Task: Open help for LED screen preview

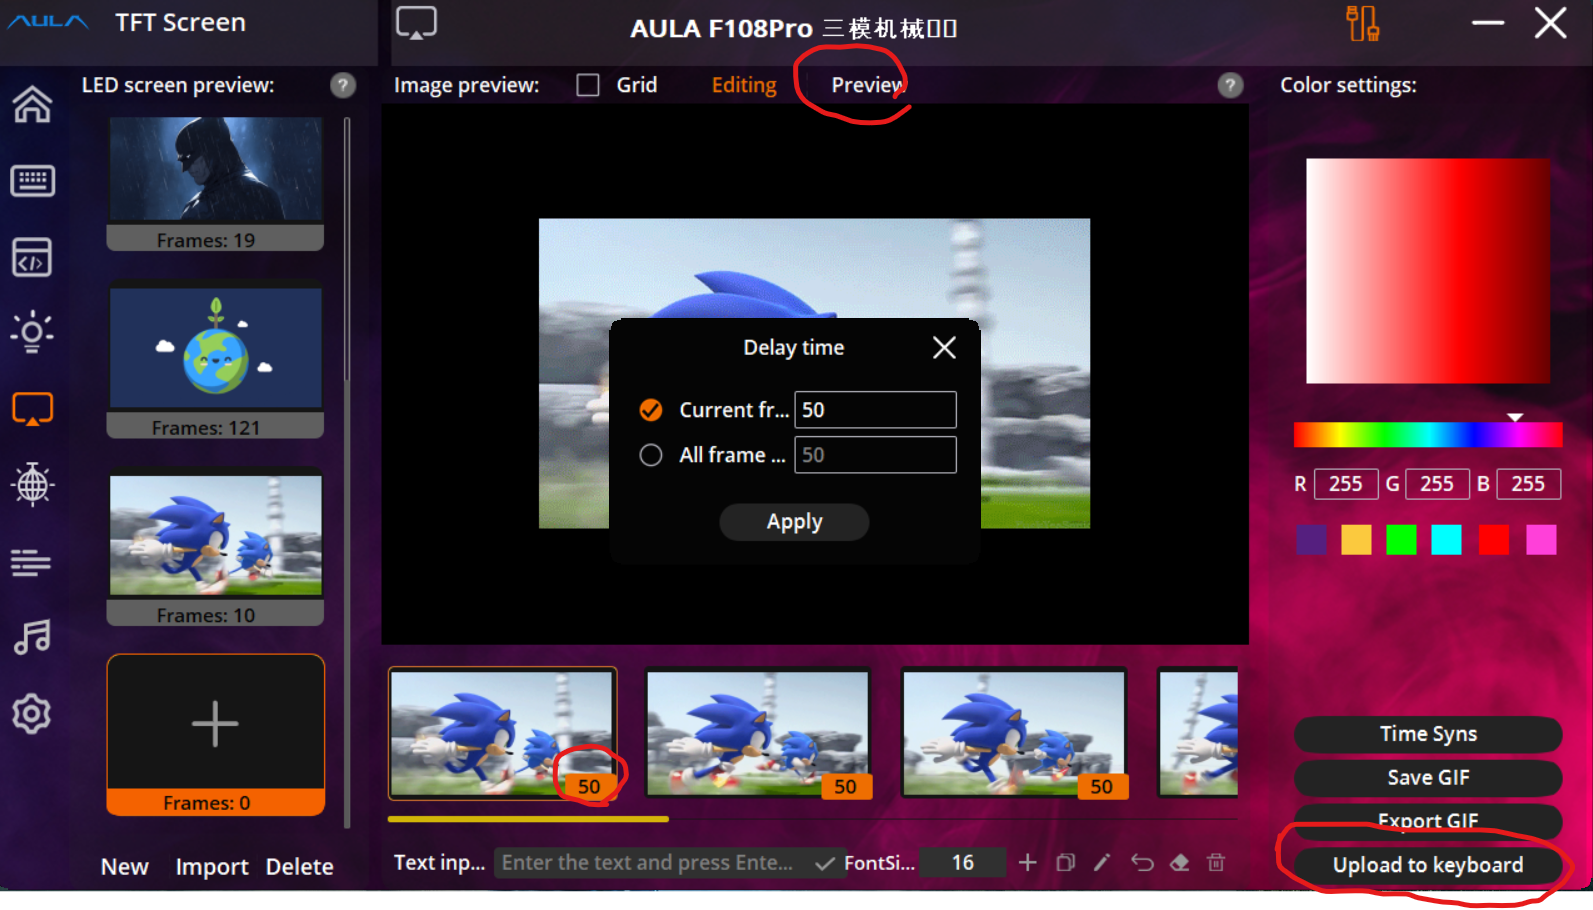Action: [343, 85]
